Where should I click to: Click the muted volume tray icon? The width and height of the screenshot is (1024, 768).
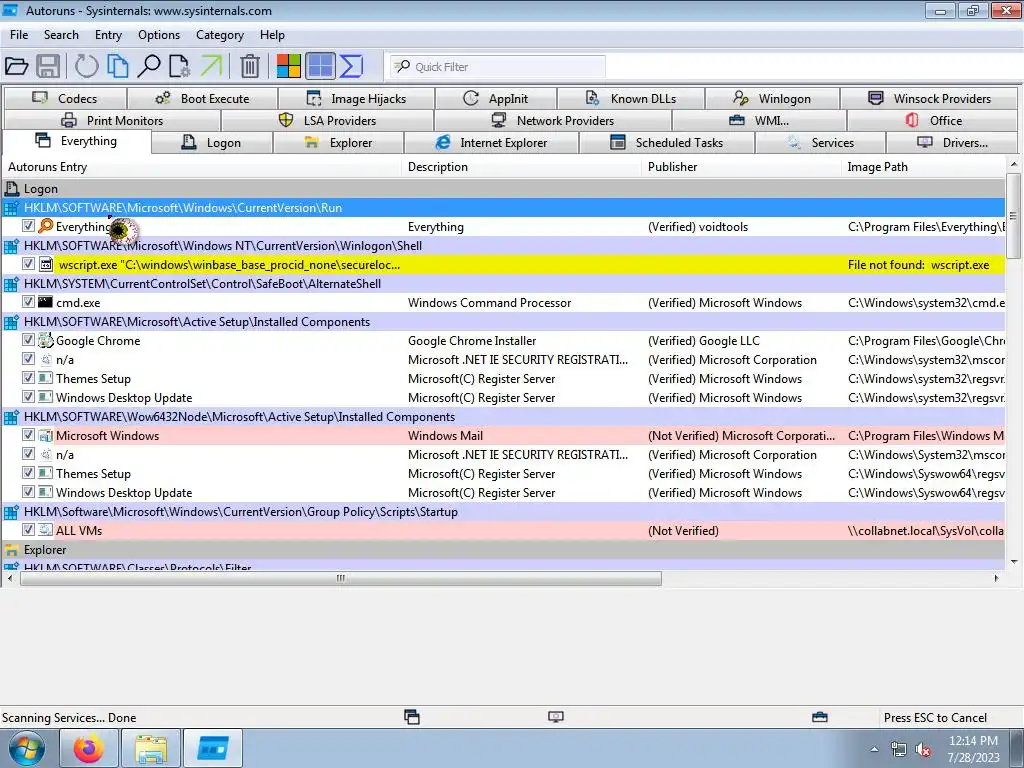(923, 750)
